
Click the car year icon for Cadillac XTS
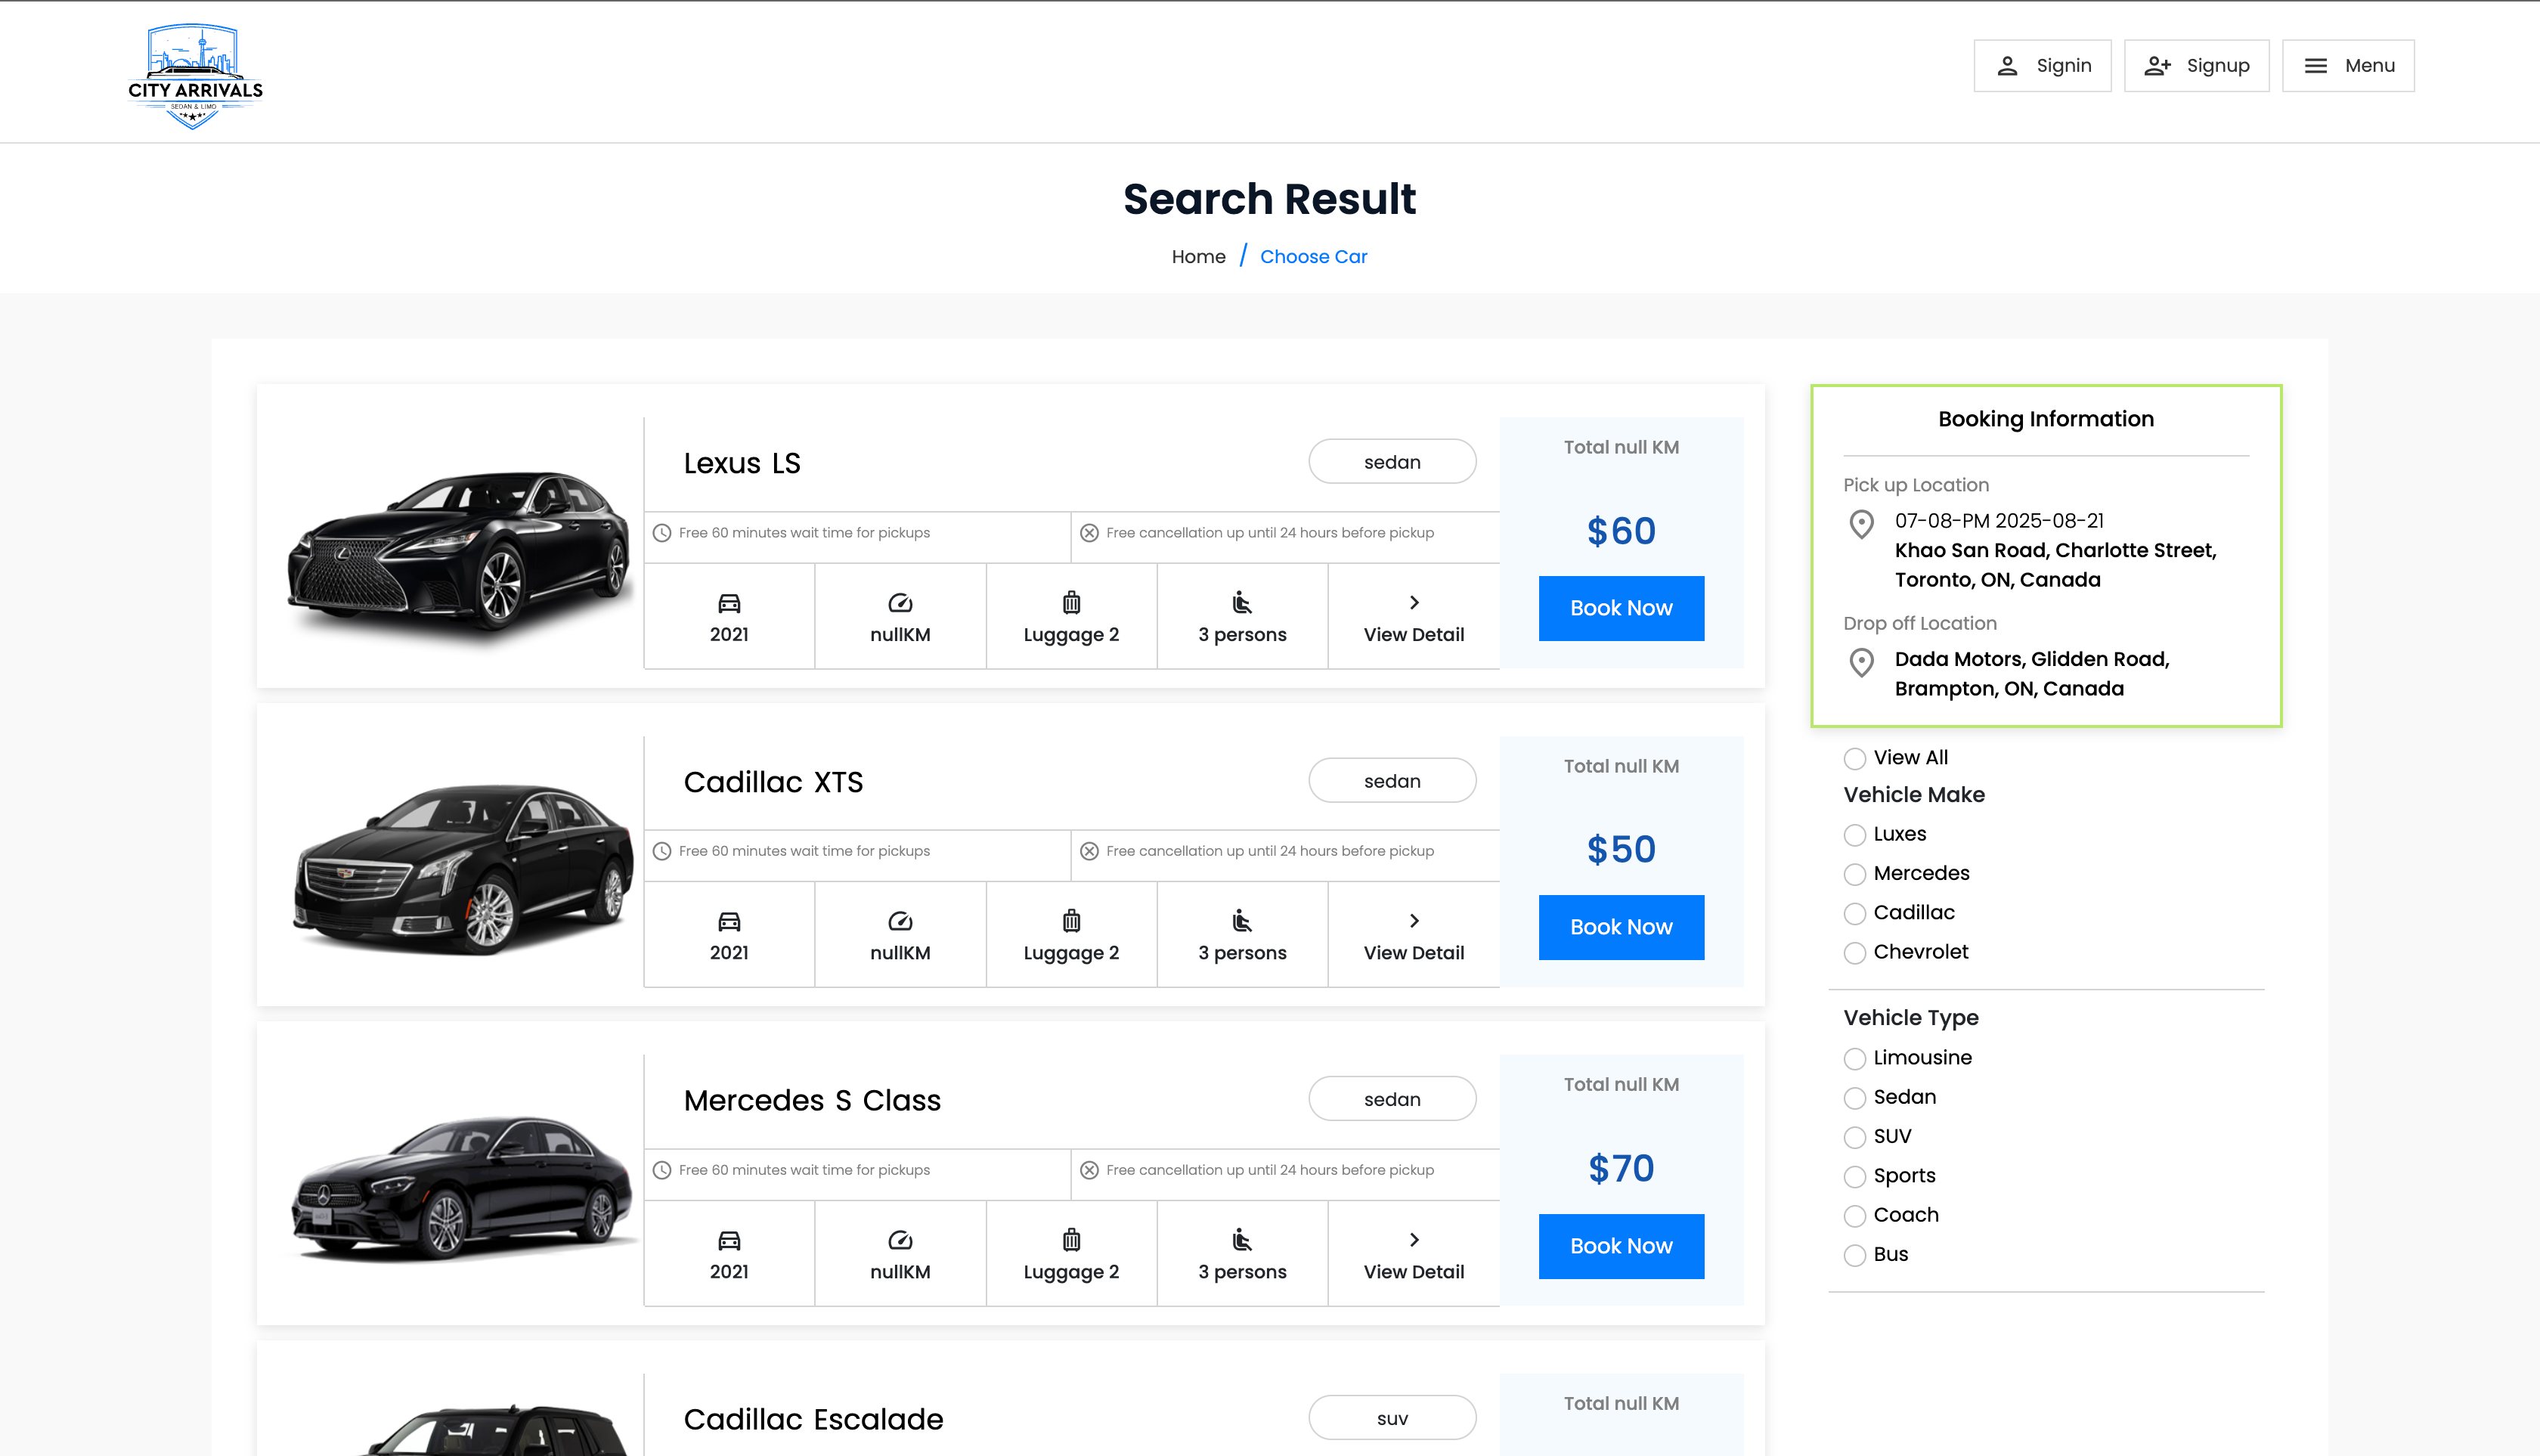click(x=729, y=921)
